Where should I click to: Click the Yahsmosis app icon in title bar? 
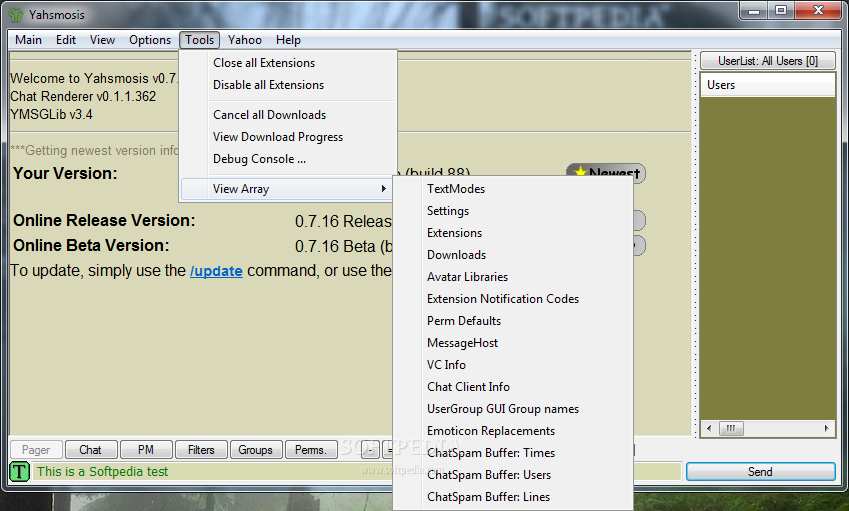tap(16, 15)
